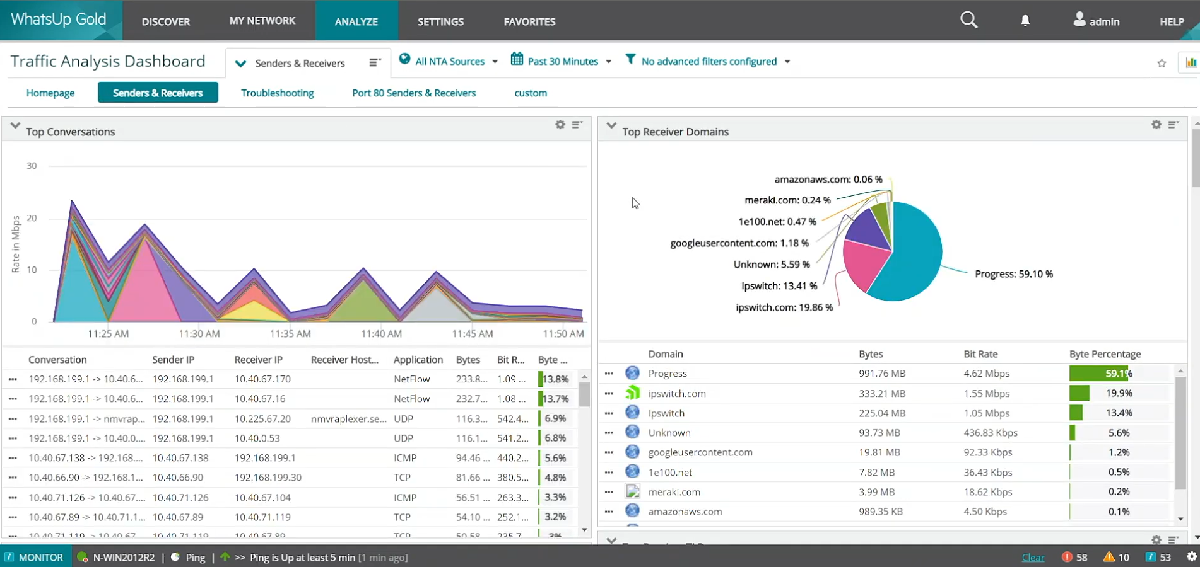Click the globe icon for All NTA Sources

[405, 60]
